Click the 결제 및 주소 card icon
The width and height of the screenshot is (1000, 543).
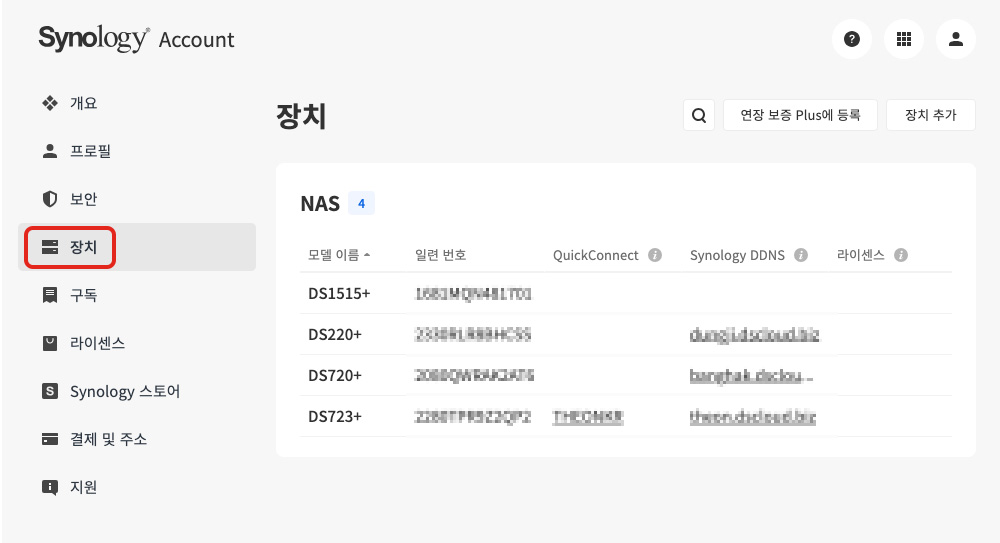click(x=50, y=439)
